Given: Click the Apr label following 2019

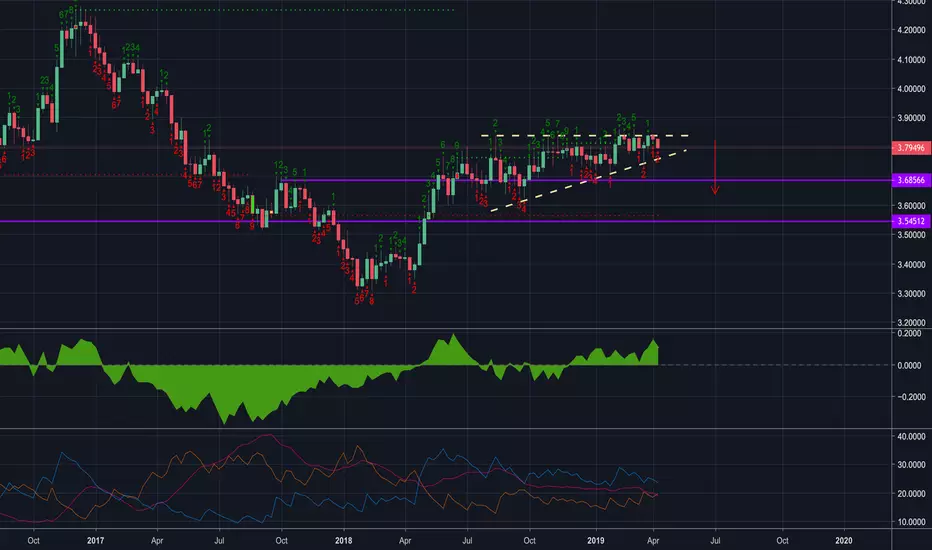Looking at the screenshot, I should 653,540.
